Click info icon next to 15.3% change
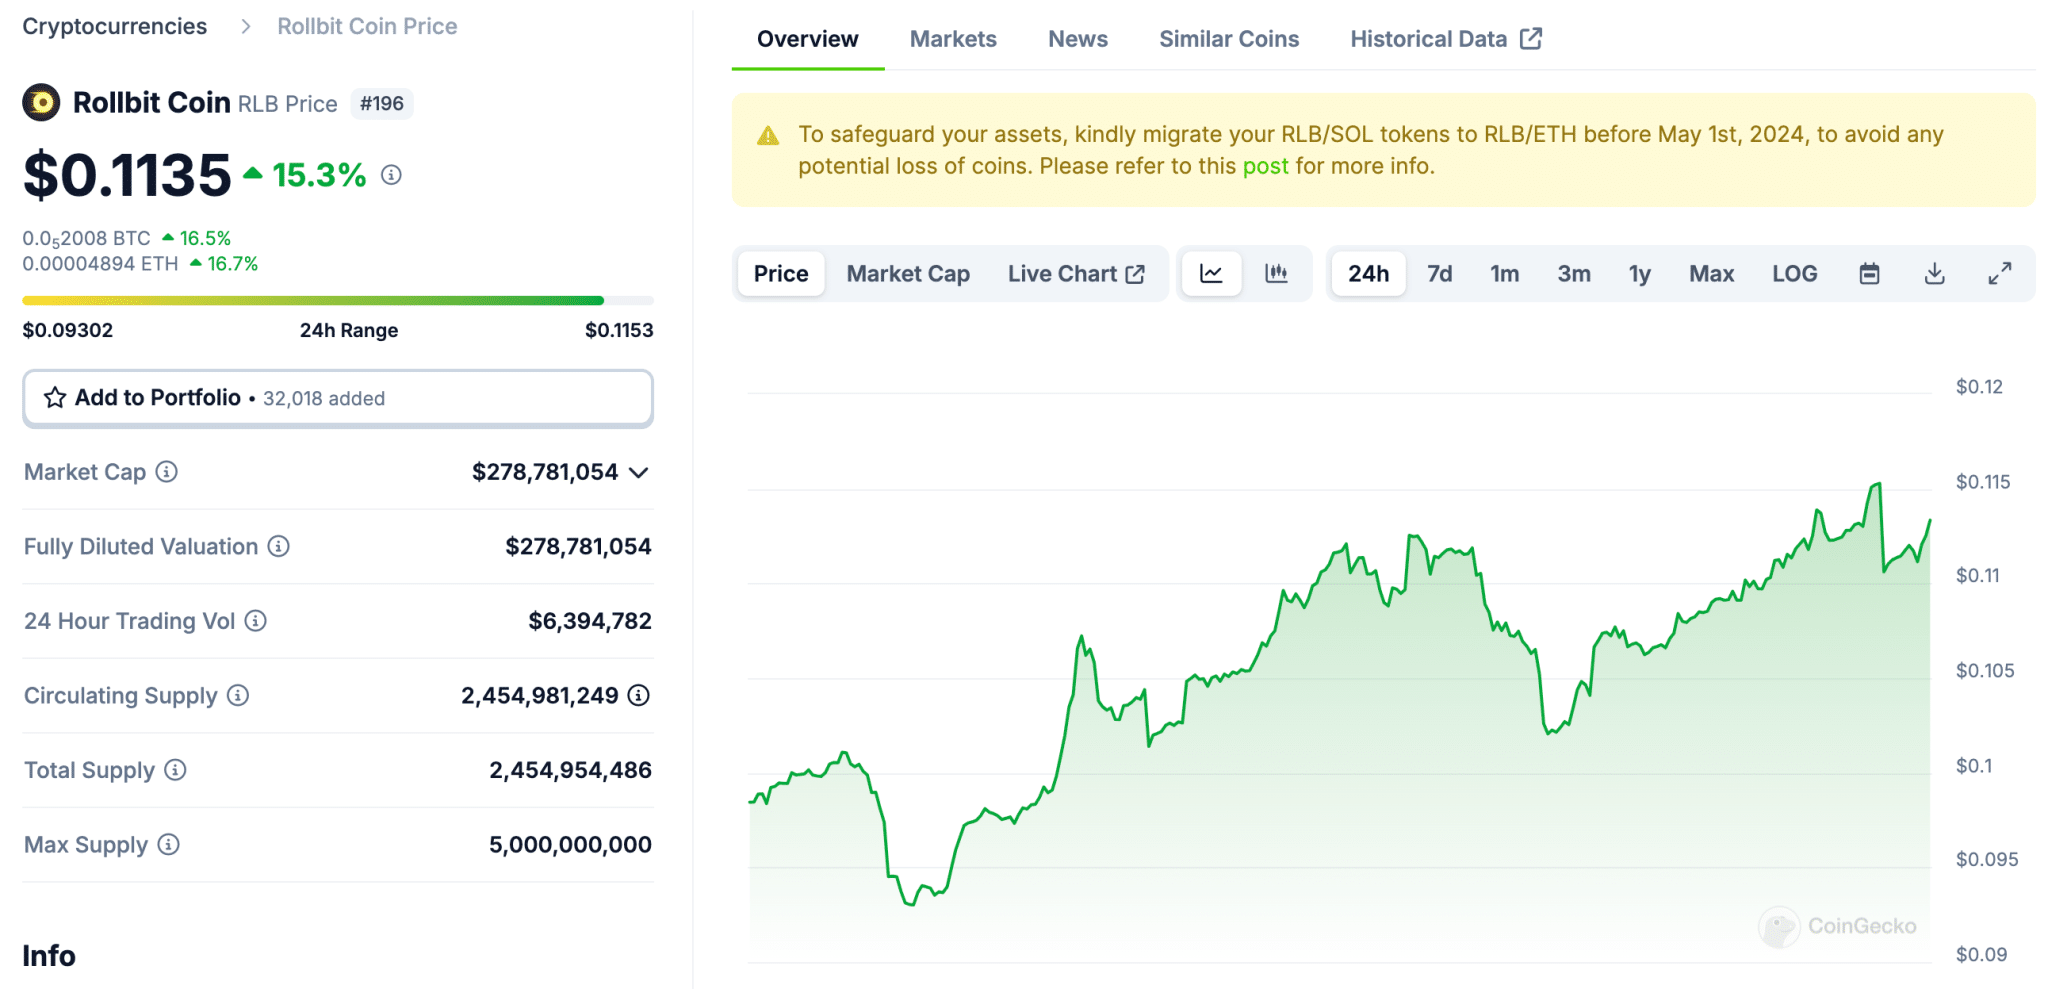Viewport: 2048px width, 989px height. pyautogui.click(x=392, y=175)
